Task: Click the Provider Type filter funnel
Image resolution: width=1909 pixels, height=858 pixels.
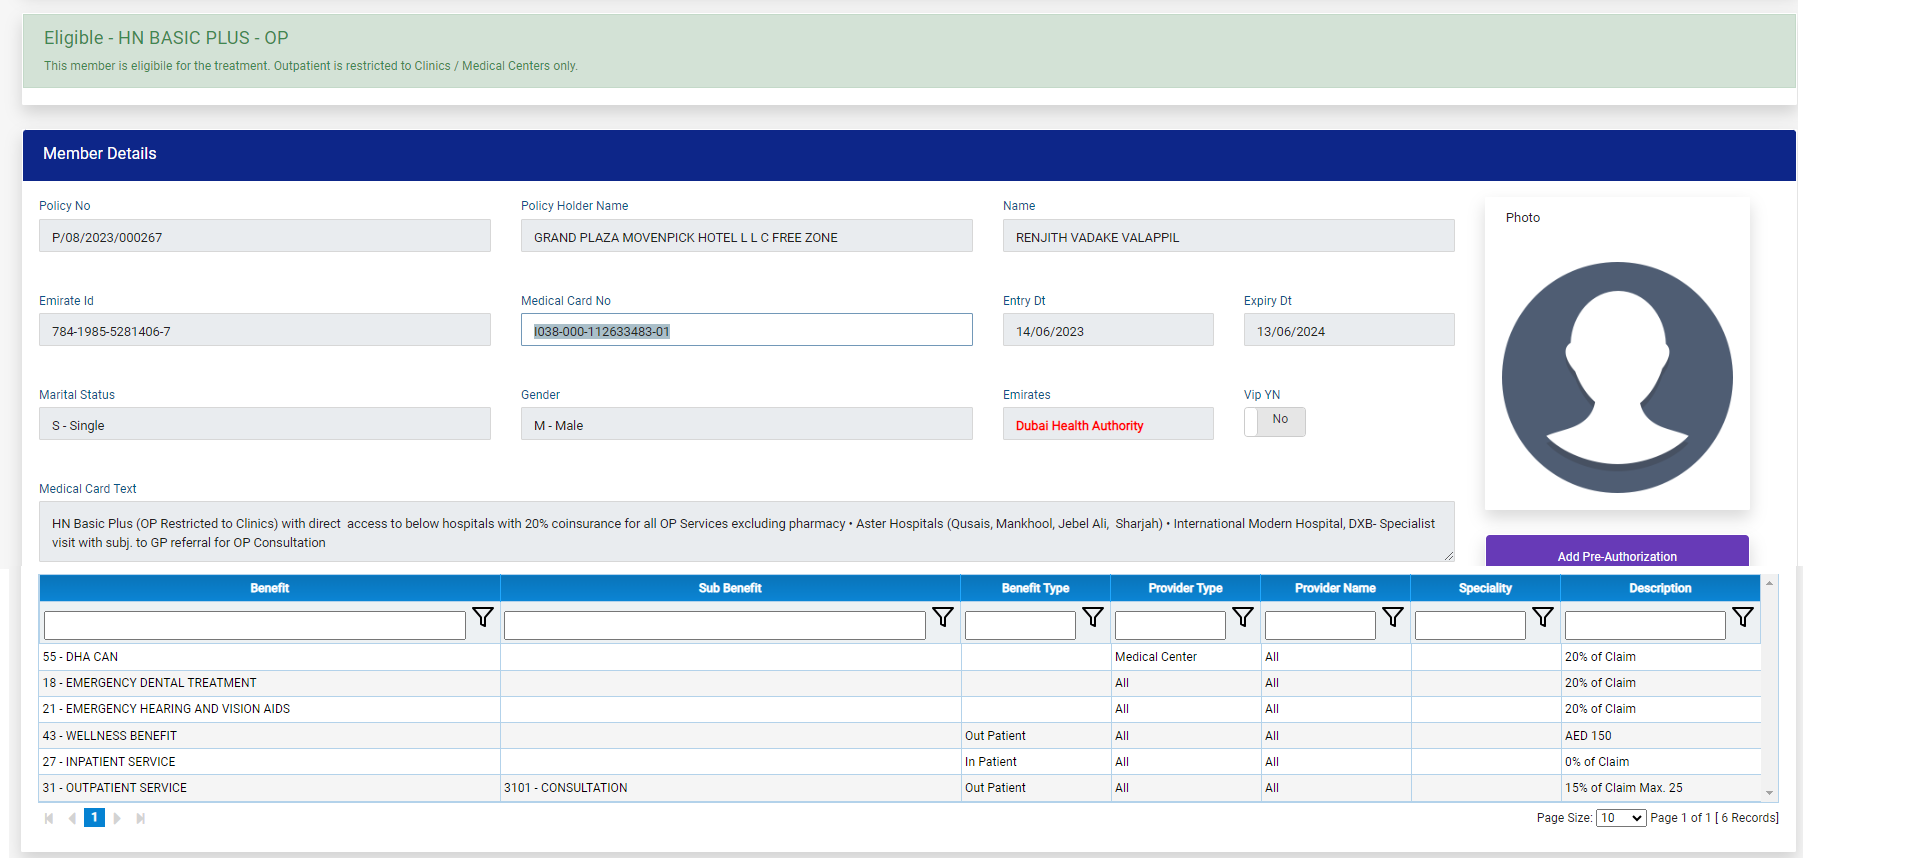Action: tap(1243, 618)
